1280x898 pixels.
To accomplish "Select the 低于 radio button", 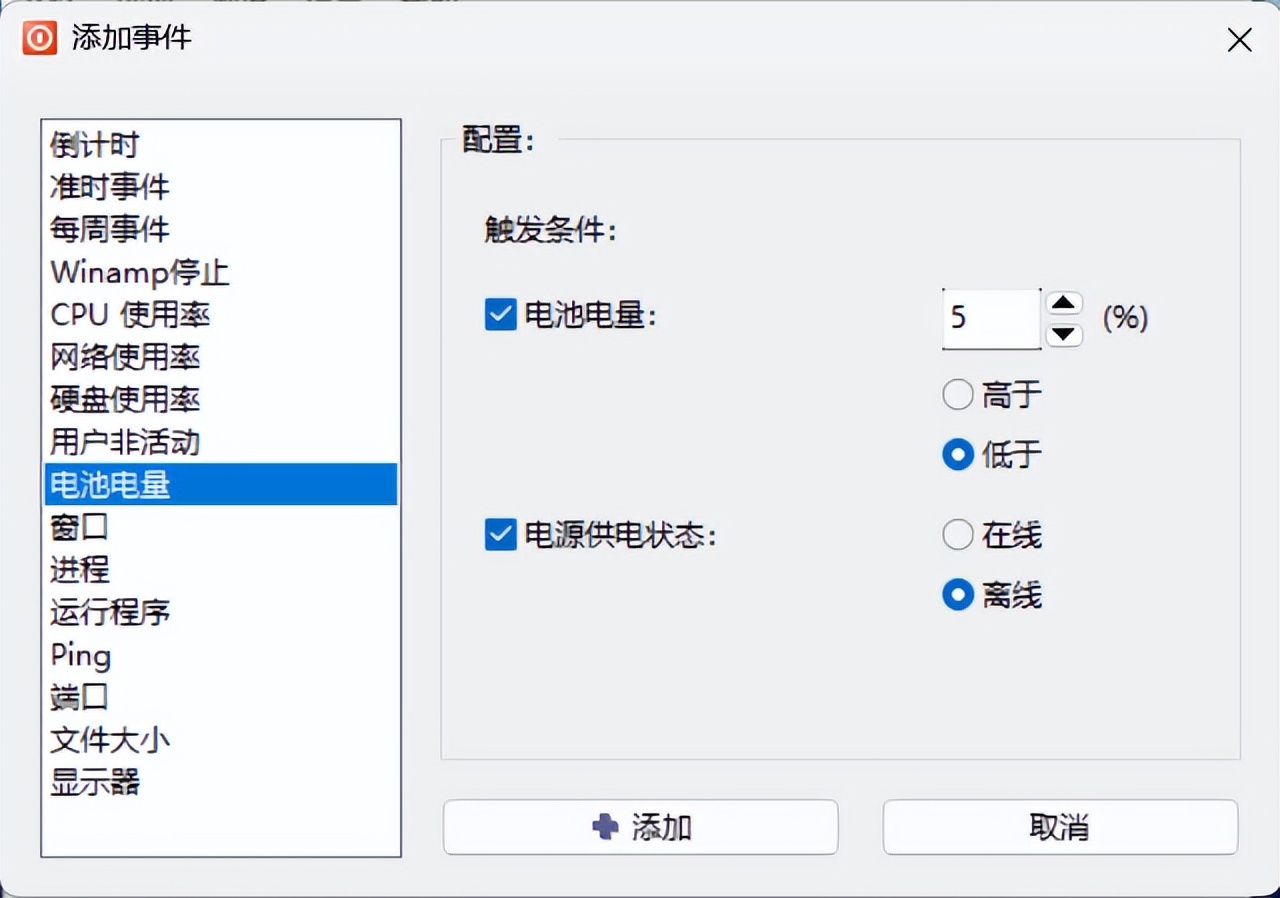I will click(958, 455).
